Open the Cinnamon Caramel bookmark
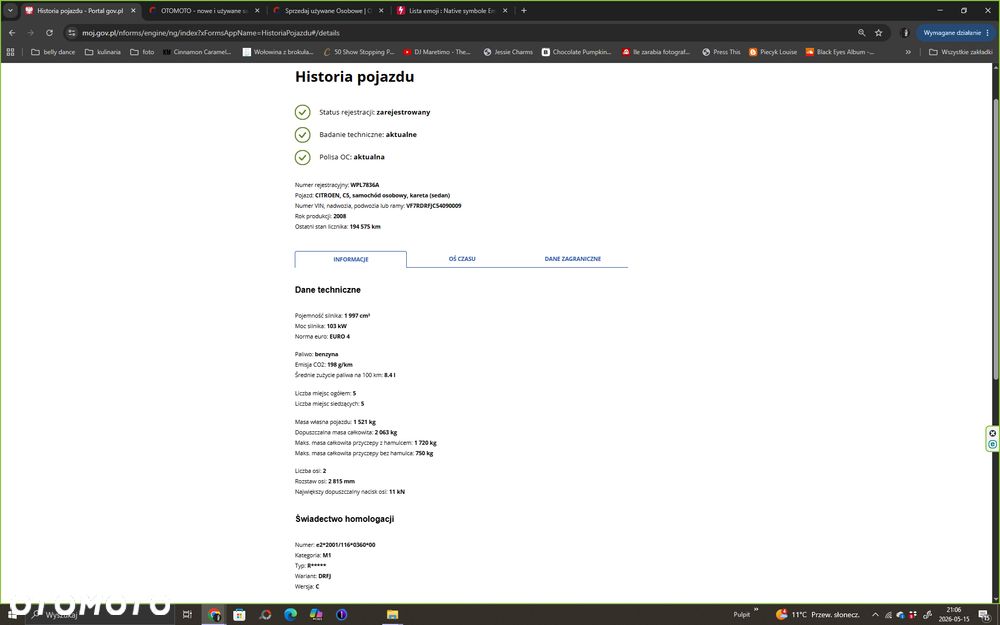Screen dimensions: 1000x625 (196, 52)
